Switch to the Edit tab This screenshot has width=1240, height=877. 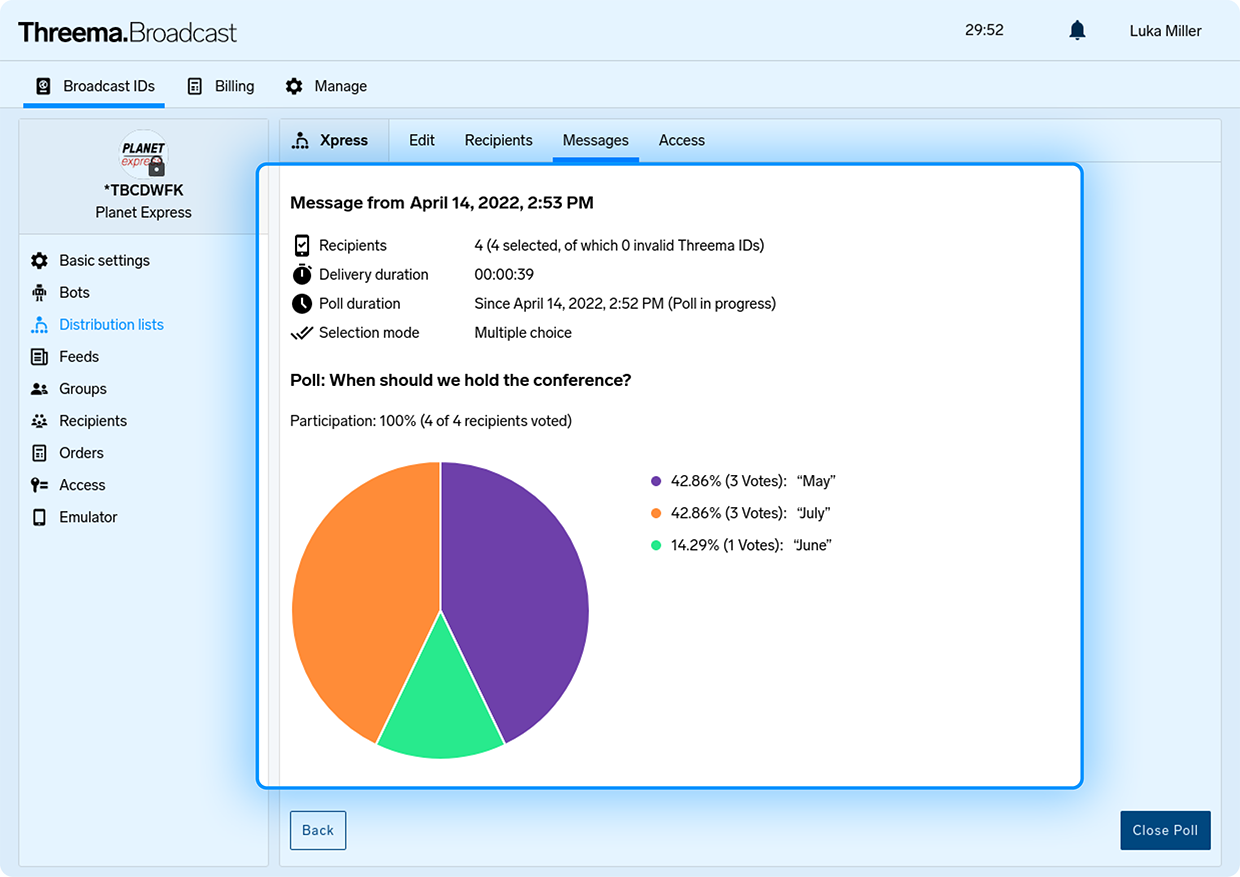422,140
